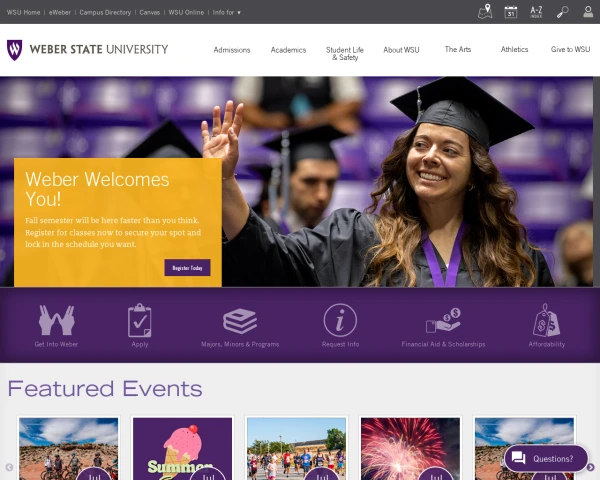This screenshot has height=480, width=600.
Task: Click the Canvas link
Action: 150,12
